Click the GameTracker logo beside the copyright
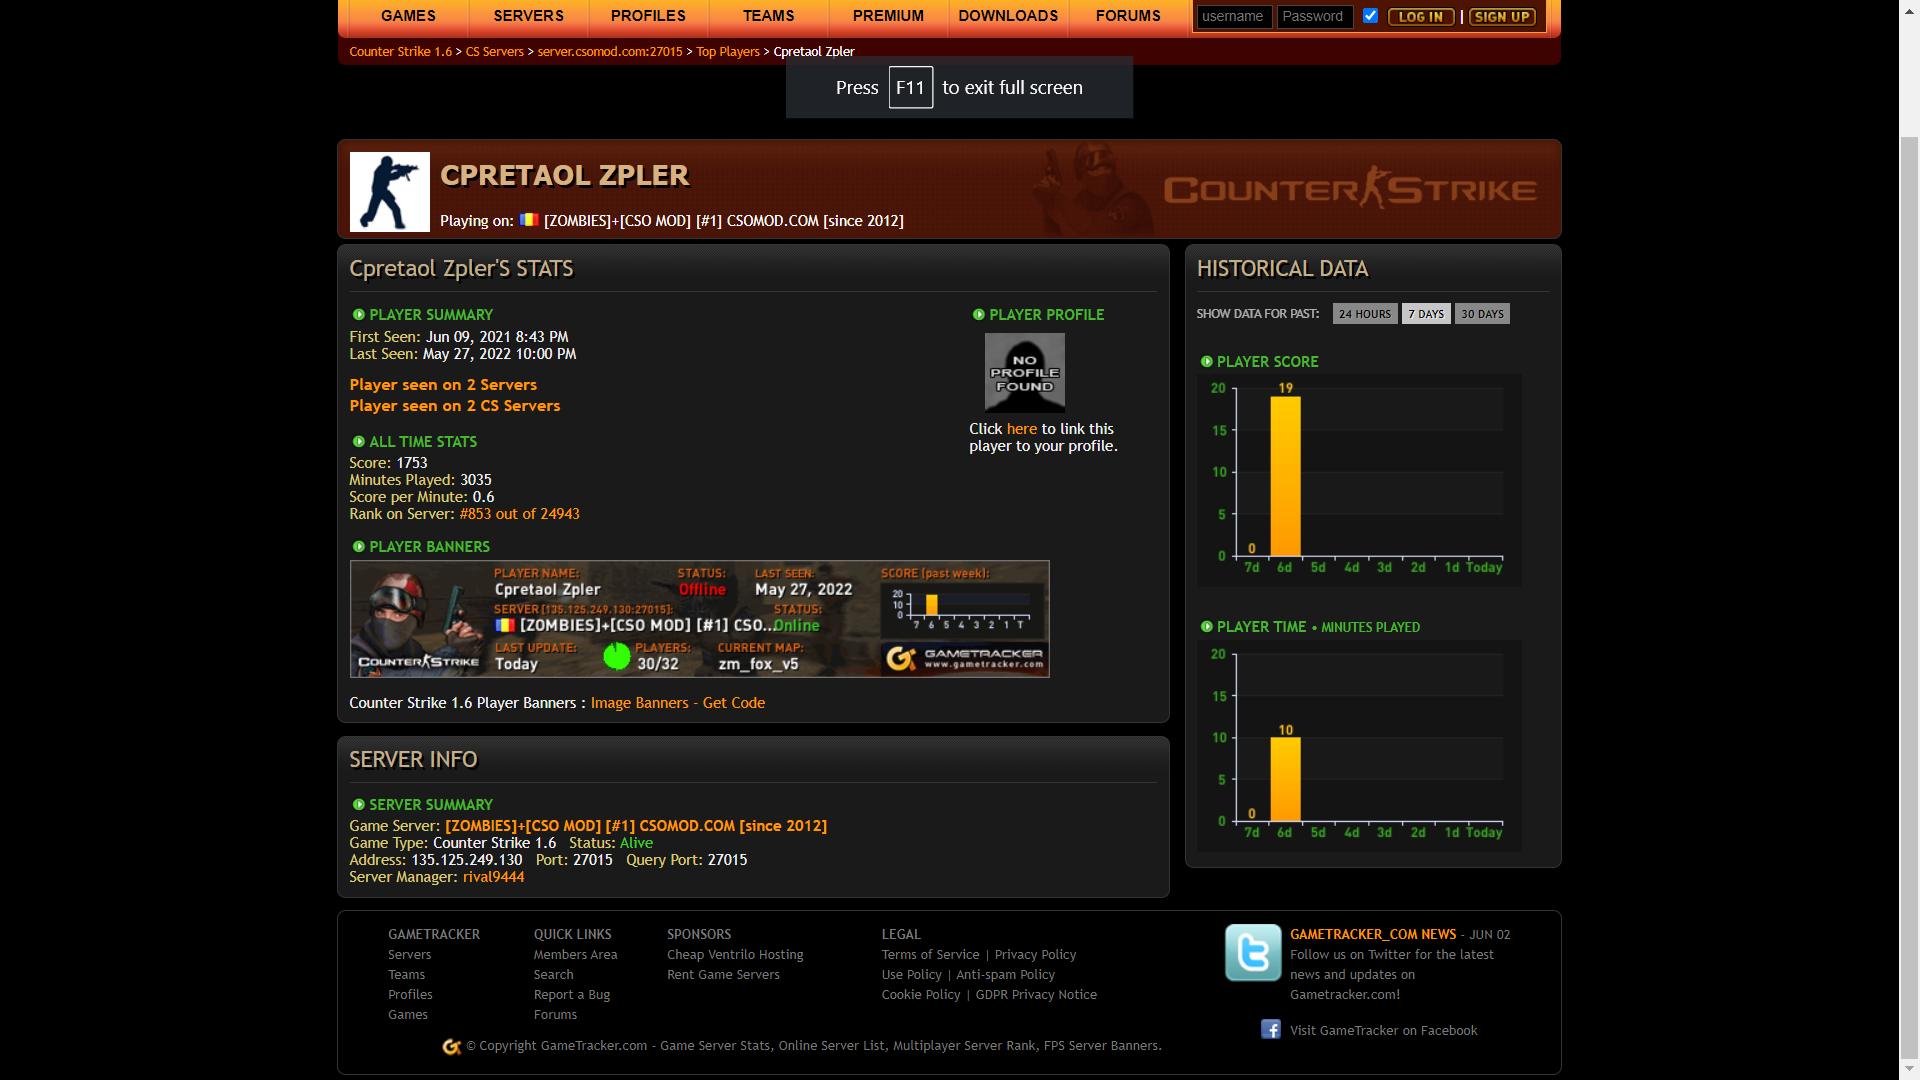 (x=452, y=1046)
